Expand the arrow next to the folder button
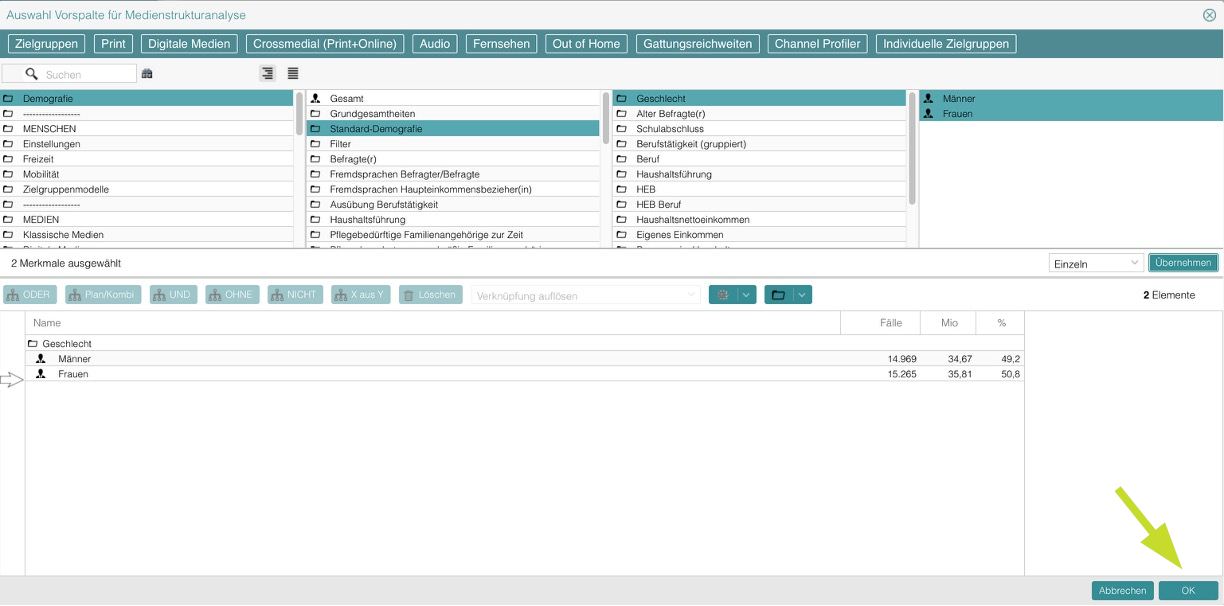1224x606 pixels. click(x=802, y=295)
